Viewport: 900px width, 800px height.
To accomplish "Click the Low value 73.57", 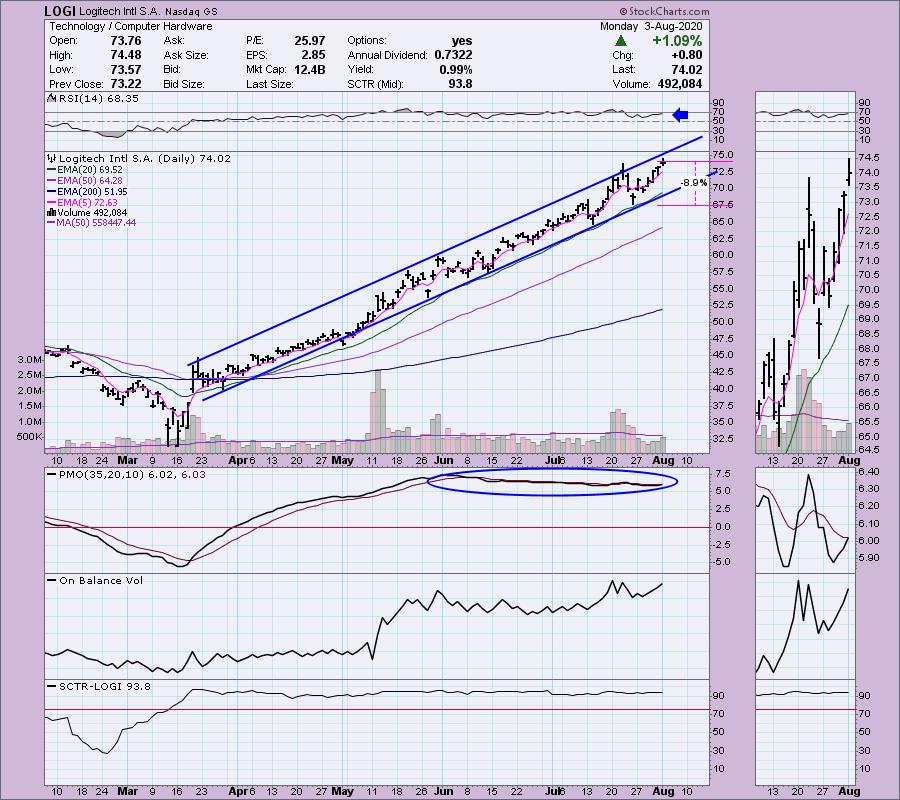I will click(x=126, y=69).
